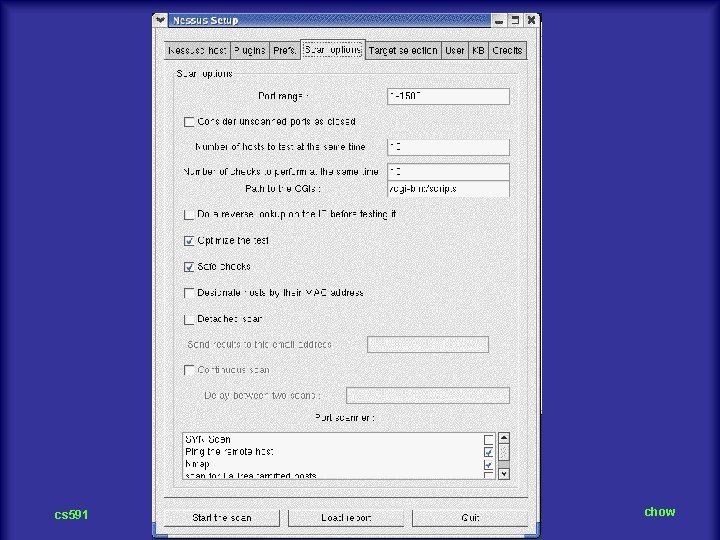Switch to the Plugins tab
720x540 pixels.
250,51
